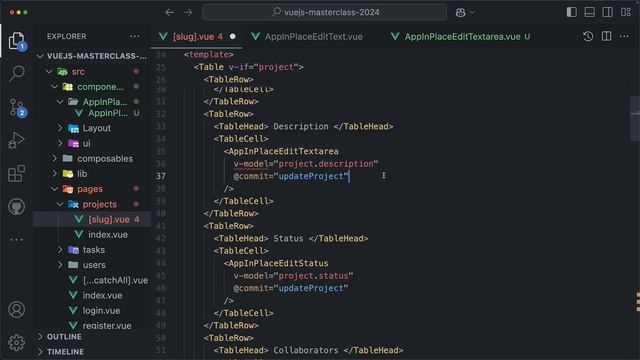Expand the TIMELINE section
Viewport: 640px width, 360px height.
[92, 352]
